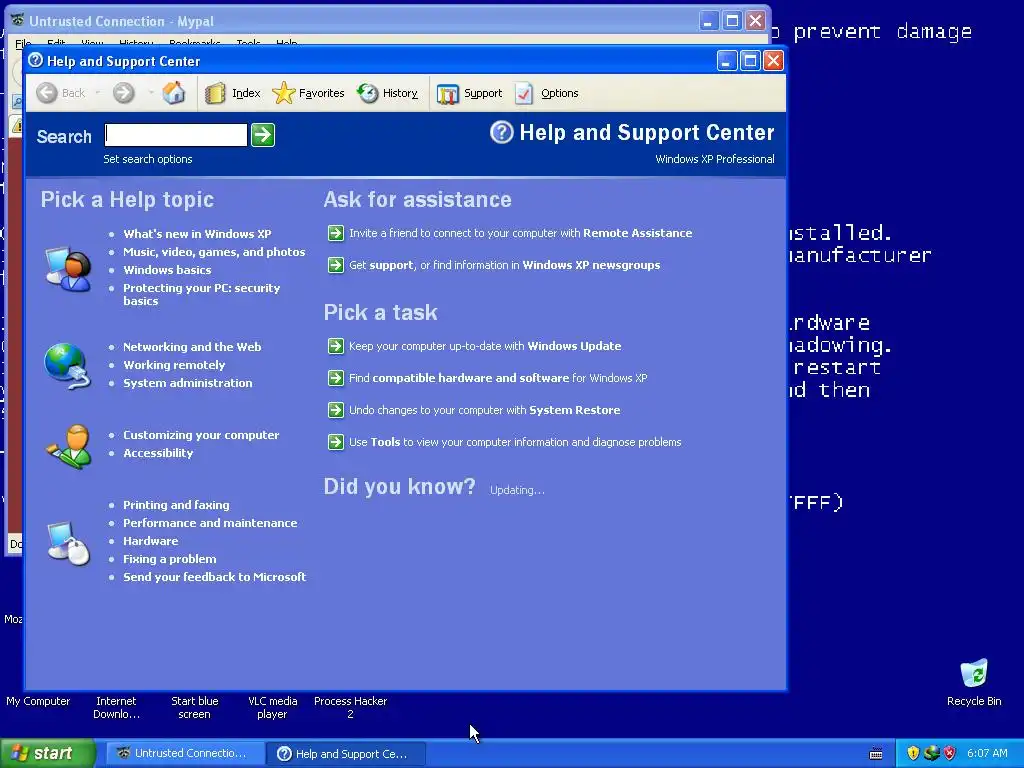This screenshot has width=1024, height=768.
Task: Open History in Help toolbar
Action: (x=388, y=93)
